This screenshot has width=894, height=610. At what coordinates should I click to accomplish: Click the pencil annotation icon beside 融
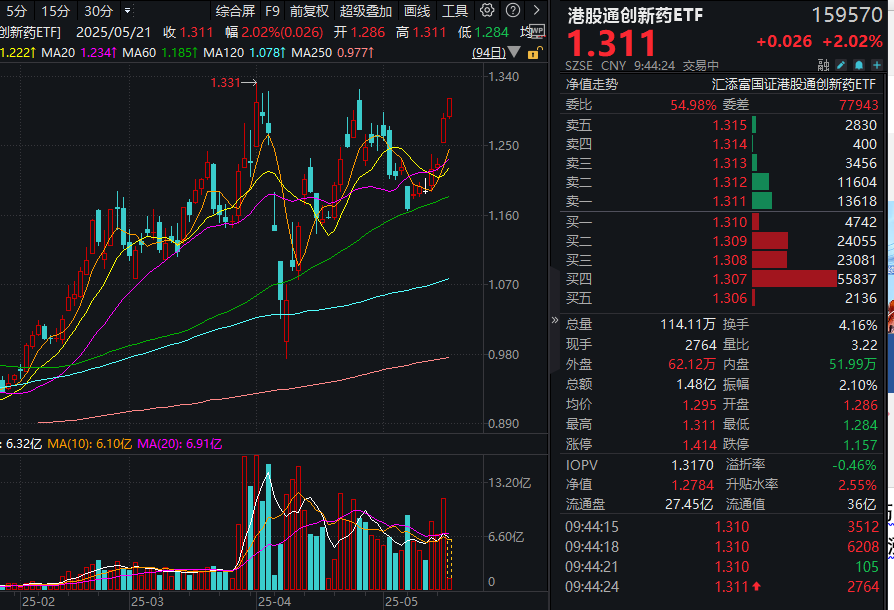840,63
